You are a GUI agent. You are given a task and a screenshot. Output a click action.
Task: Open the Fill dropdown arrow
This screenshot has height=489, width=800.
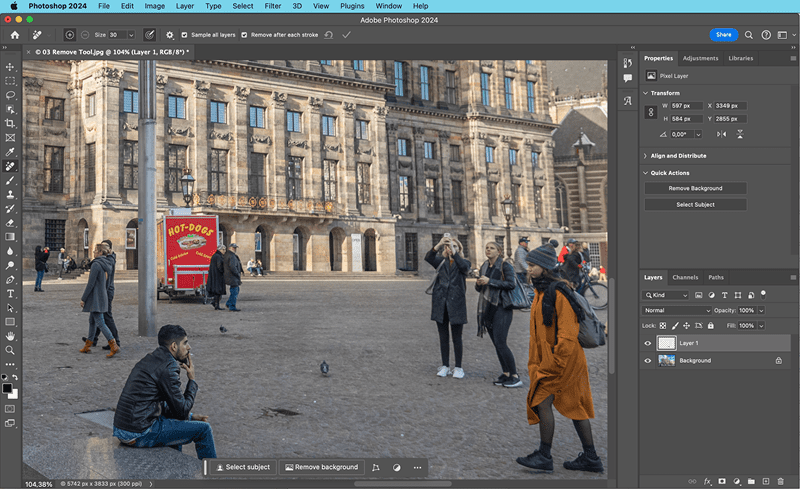click(x=761, y=326)
